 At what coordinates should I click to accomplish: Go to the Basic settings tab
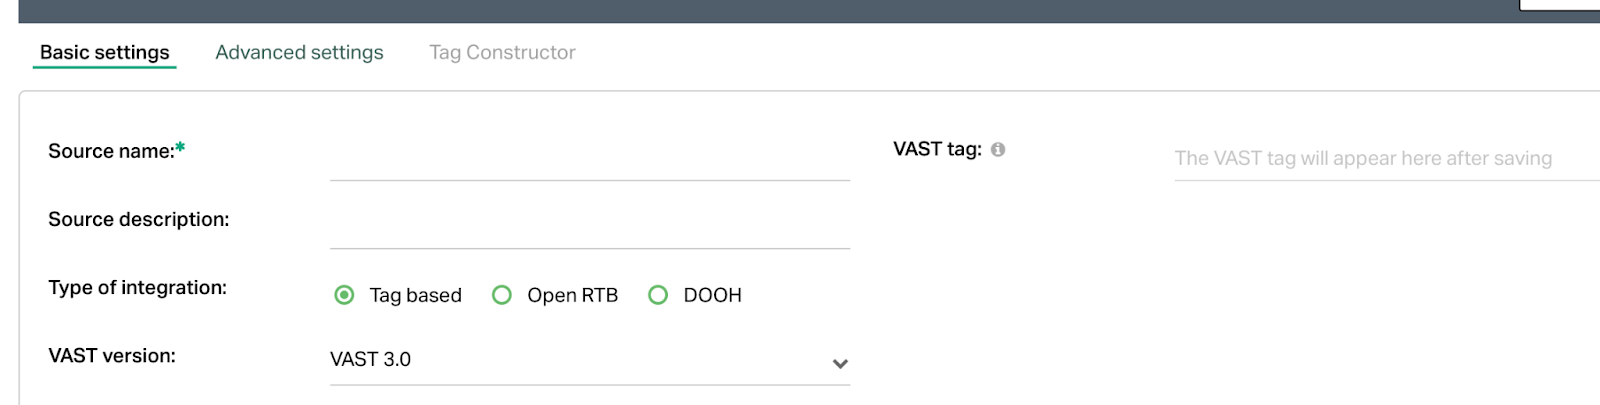click(105, 52)
